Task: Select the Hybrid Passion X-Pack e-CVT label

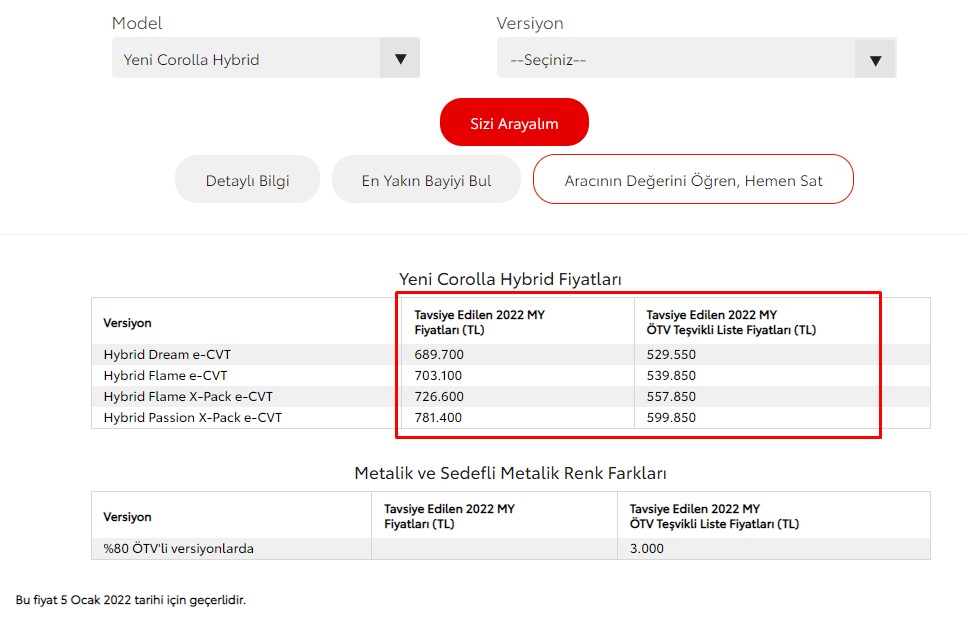Action: (193, 418)
